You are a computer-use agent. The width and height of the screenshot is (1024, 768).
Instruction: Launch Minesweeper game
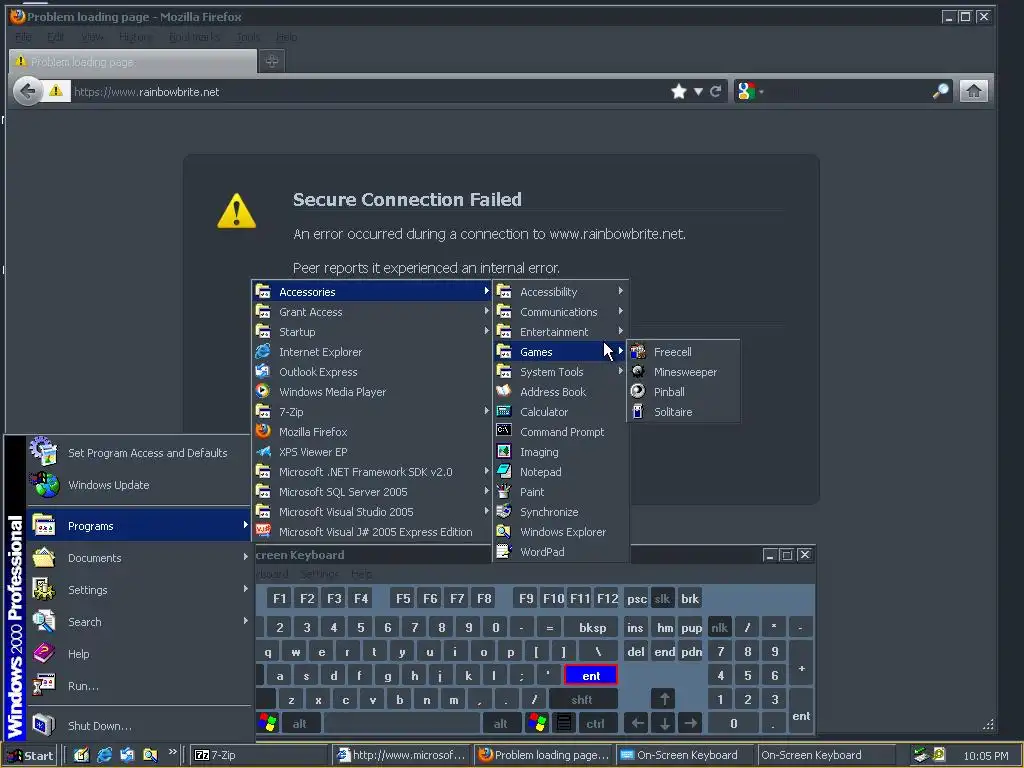[x=683, y=372]
